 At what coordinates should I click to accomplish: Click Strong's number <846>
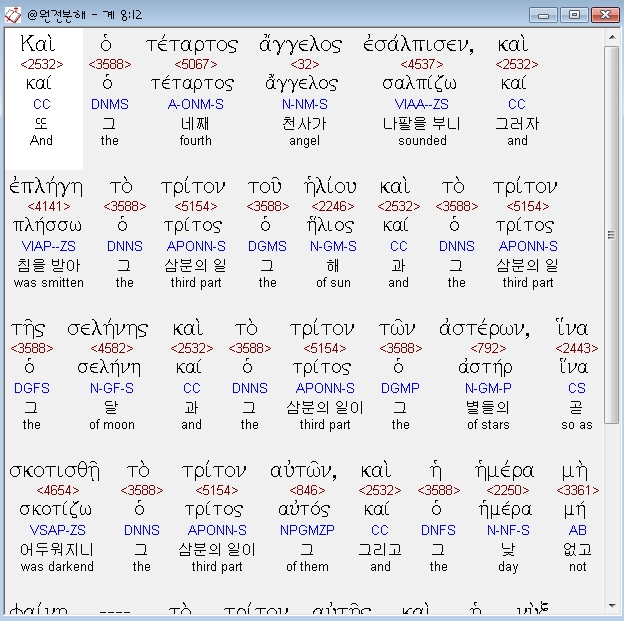tap(307, 490)
